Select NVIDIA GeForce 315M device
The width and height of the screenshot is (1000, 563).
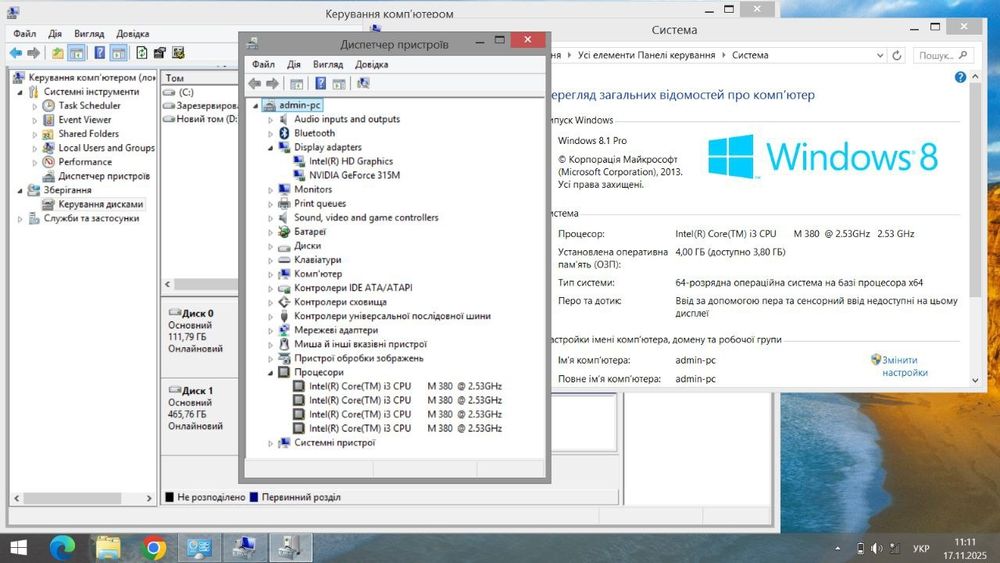355,175
